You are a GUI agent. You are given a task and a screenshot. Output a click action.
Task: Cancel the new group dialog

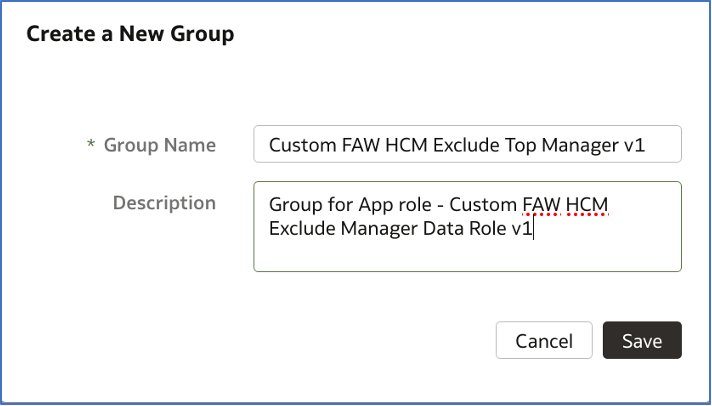[x=544, y=340]
